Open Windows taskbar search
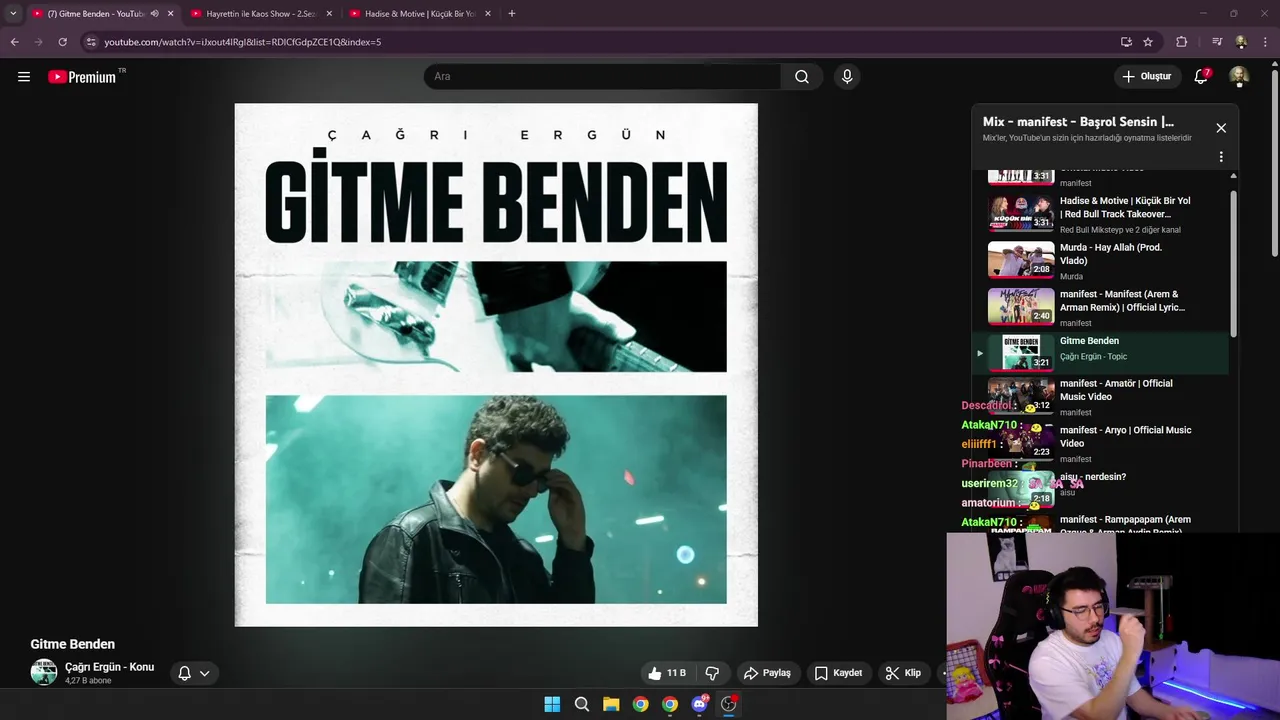1280x720 pixels. 582,704
